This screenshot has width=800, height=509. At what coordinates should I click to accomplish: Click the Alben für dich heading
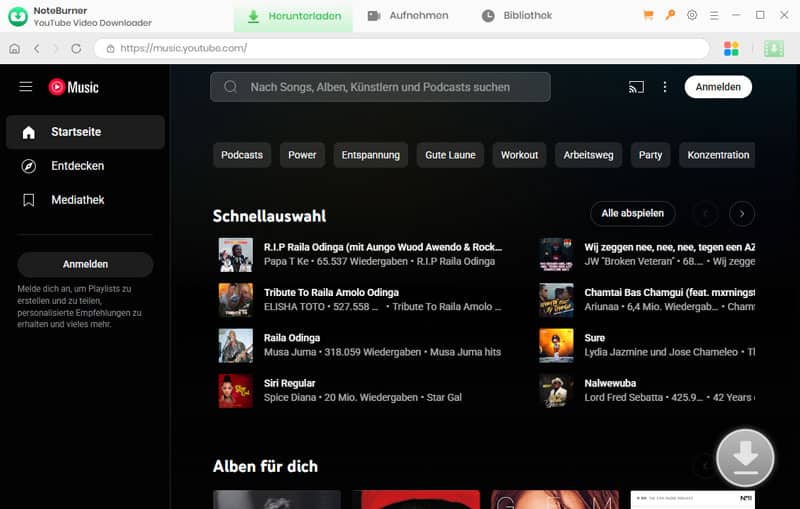[265, 467]
